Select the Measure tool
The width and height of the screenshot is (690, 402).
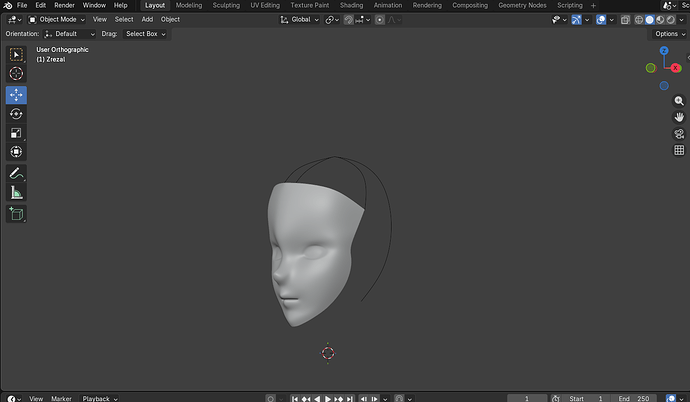coord(16,192)
